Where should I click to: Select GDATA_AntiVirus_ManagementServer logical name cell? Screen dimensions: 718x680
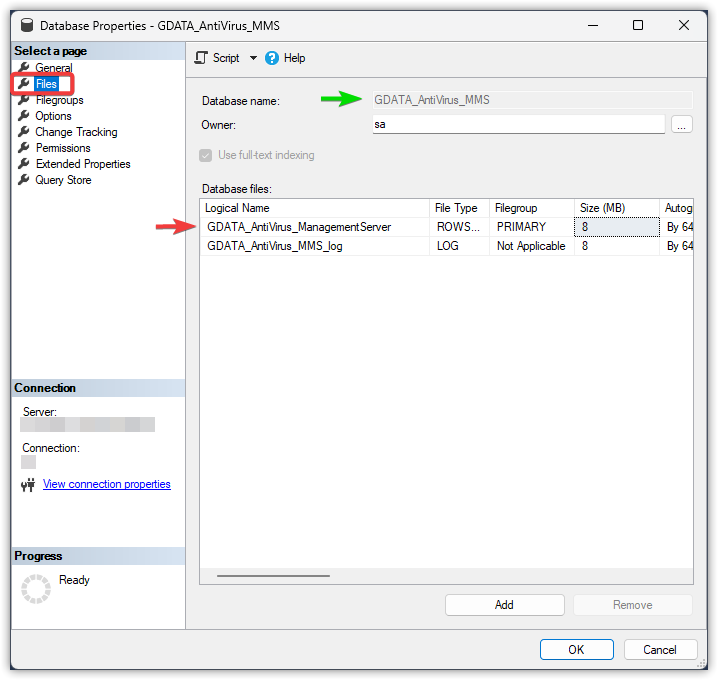click(315, 227)
